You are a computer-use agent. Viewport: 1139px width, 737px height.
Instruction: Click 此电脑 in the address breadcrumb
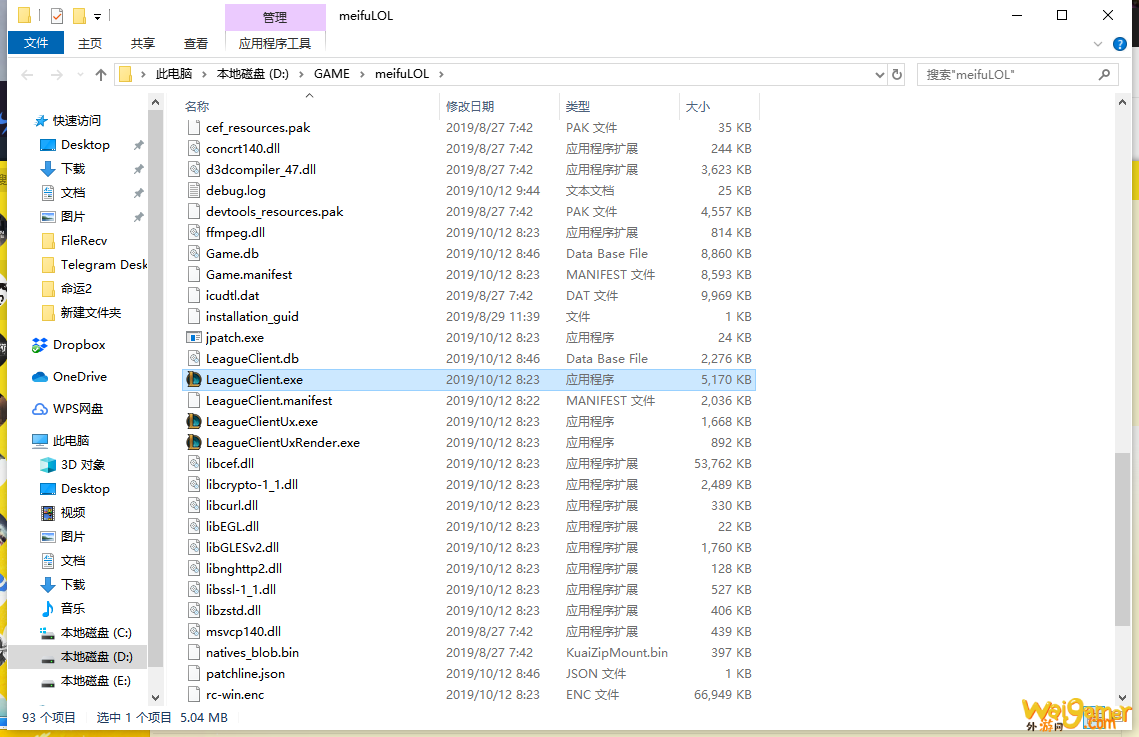(x=174, y=74)
